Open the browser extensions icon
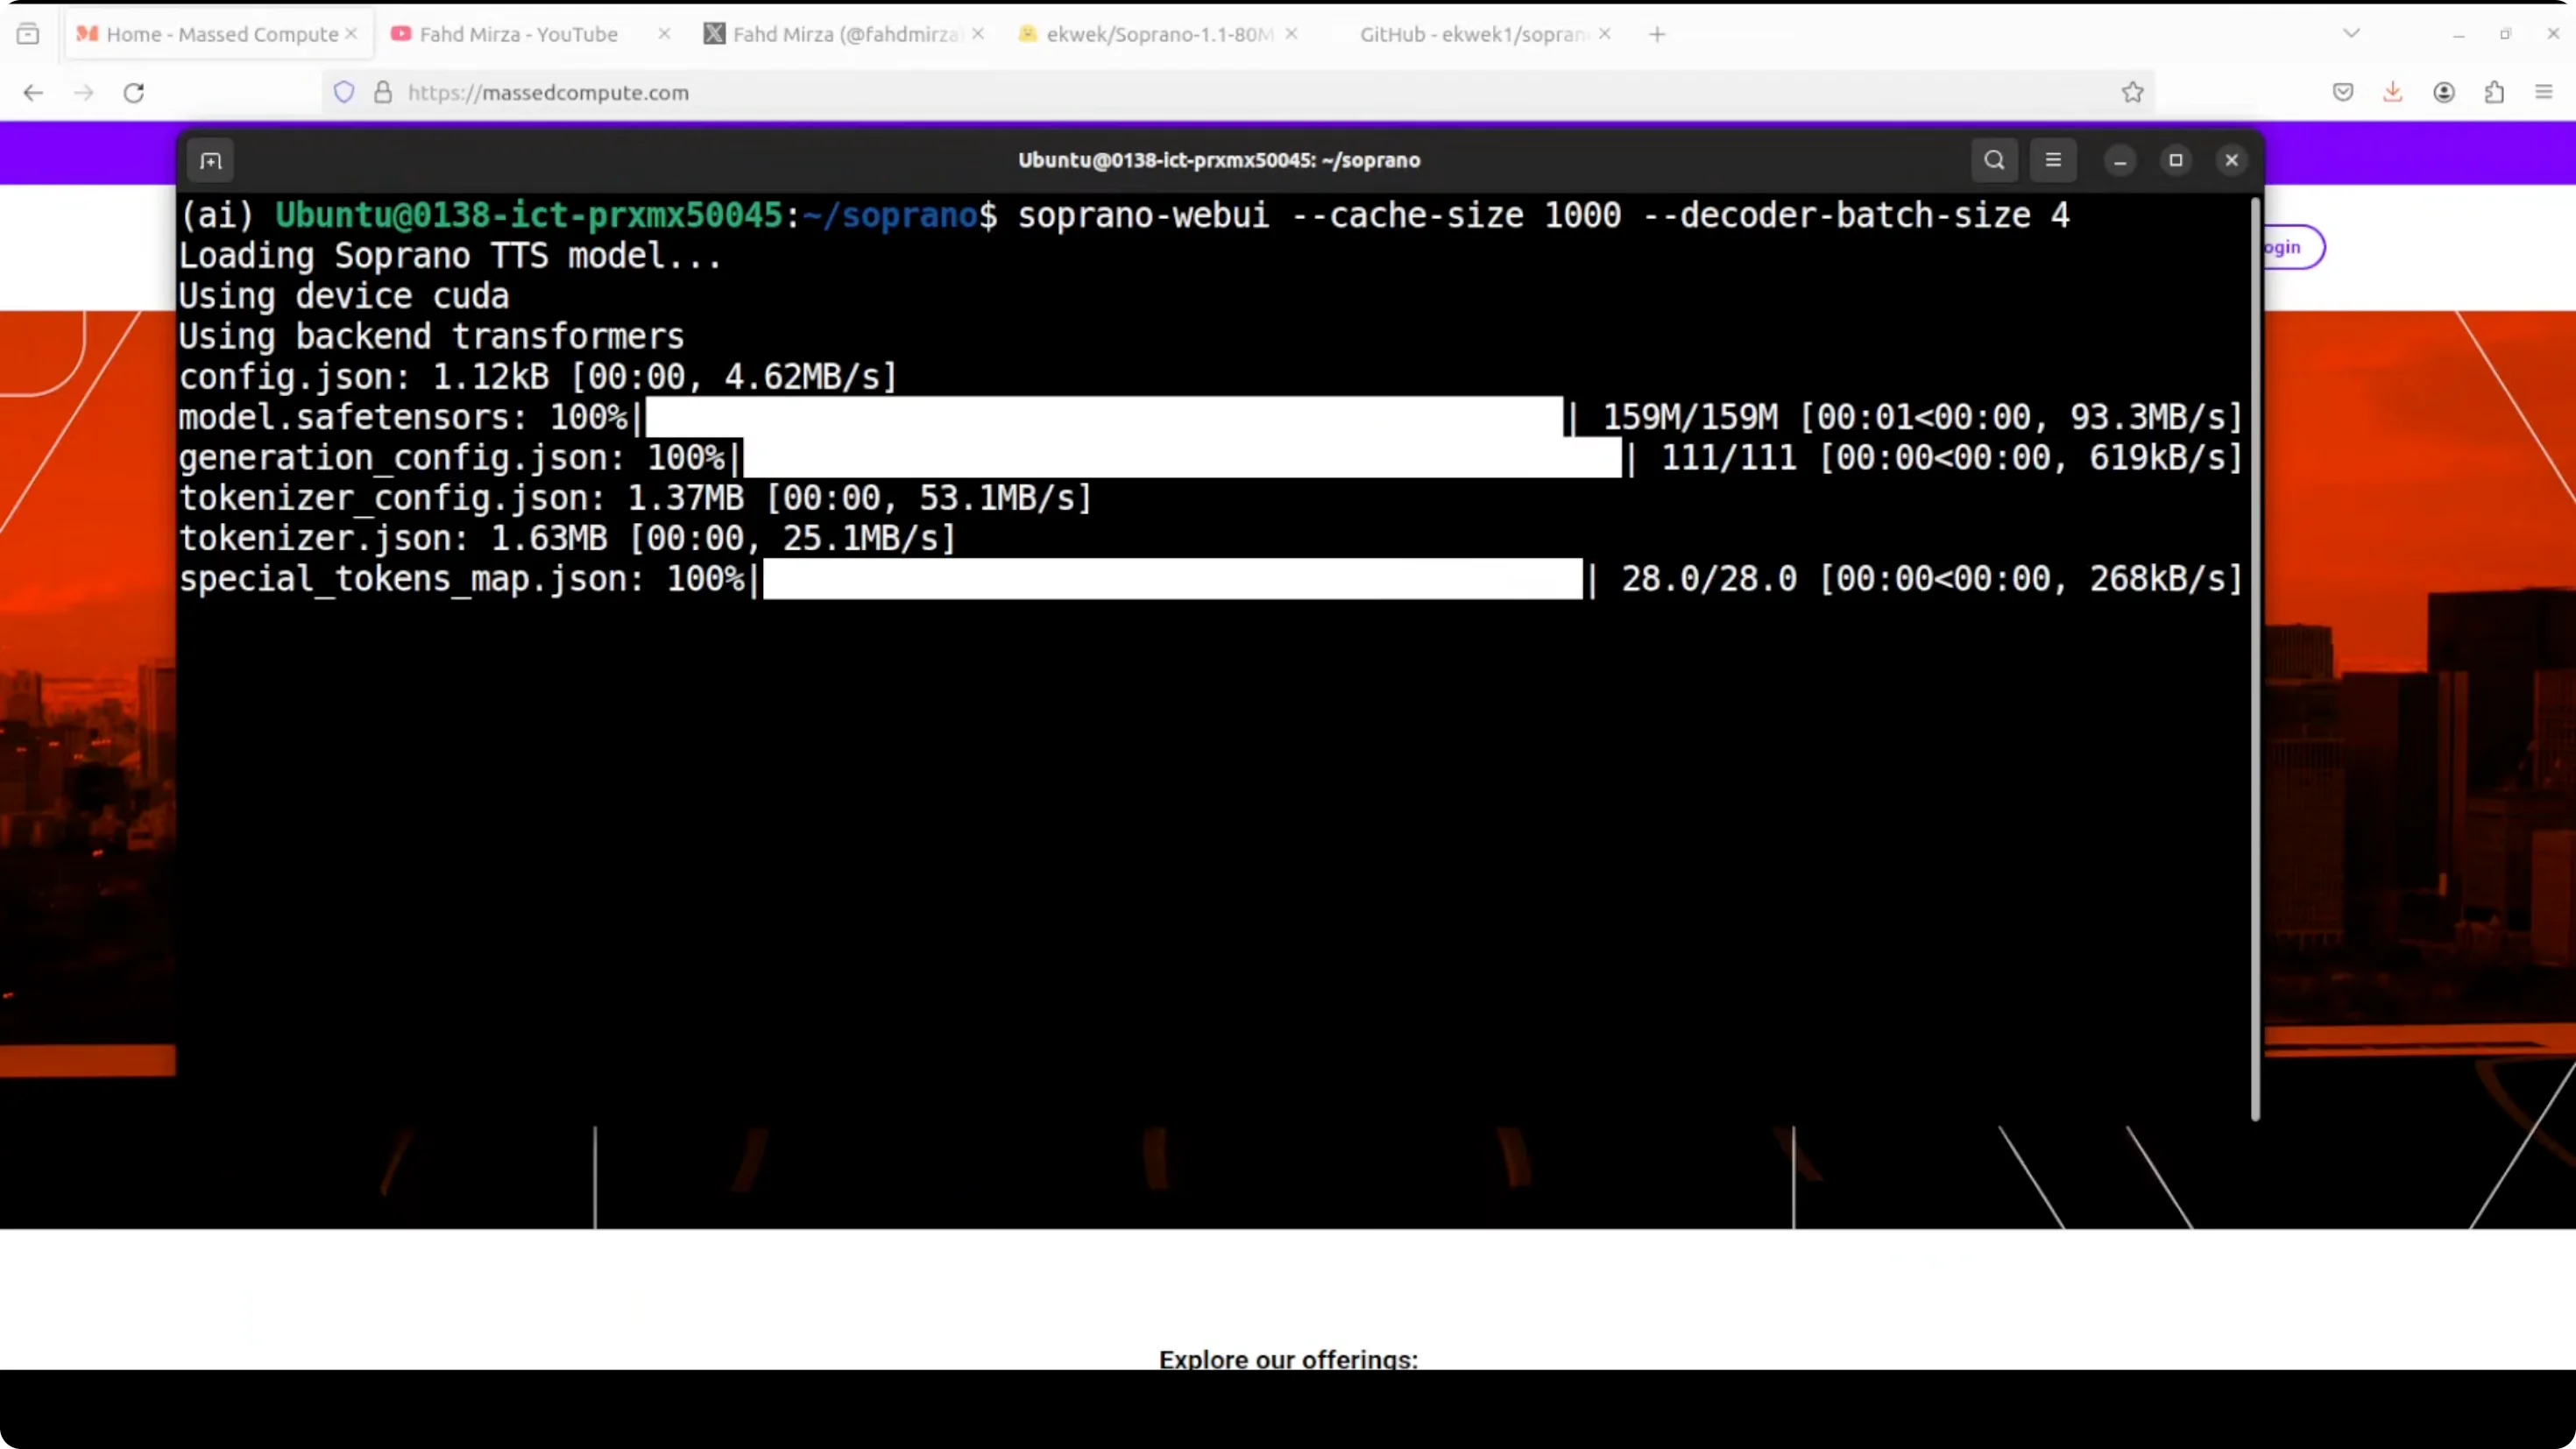 tap(2494, 93)
